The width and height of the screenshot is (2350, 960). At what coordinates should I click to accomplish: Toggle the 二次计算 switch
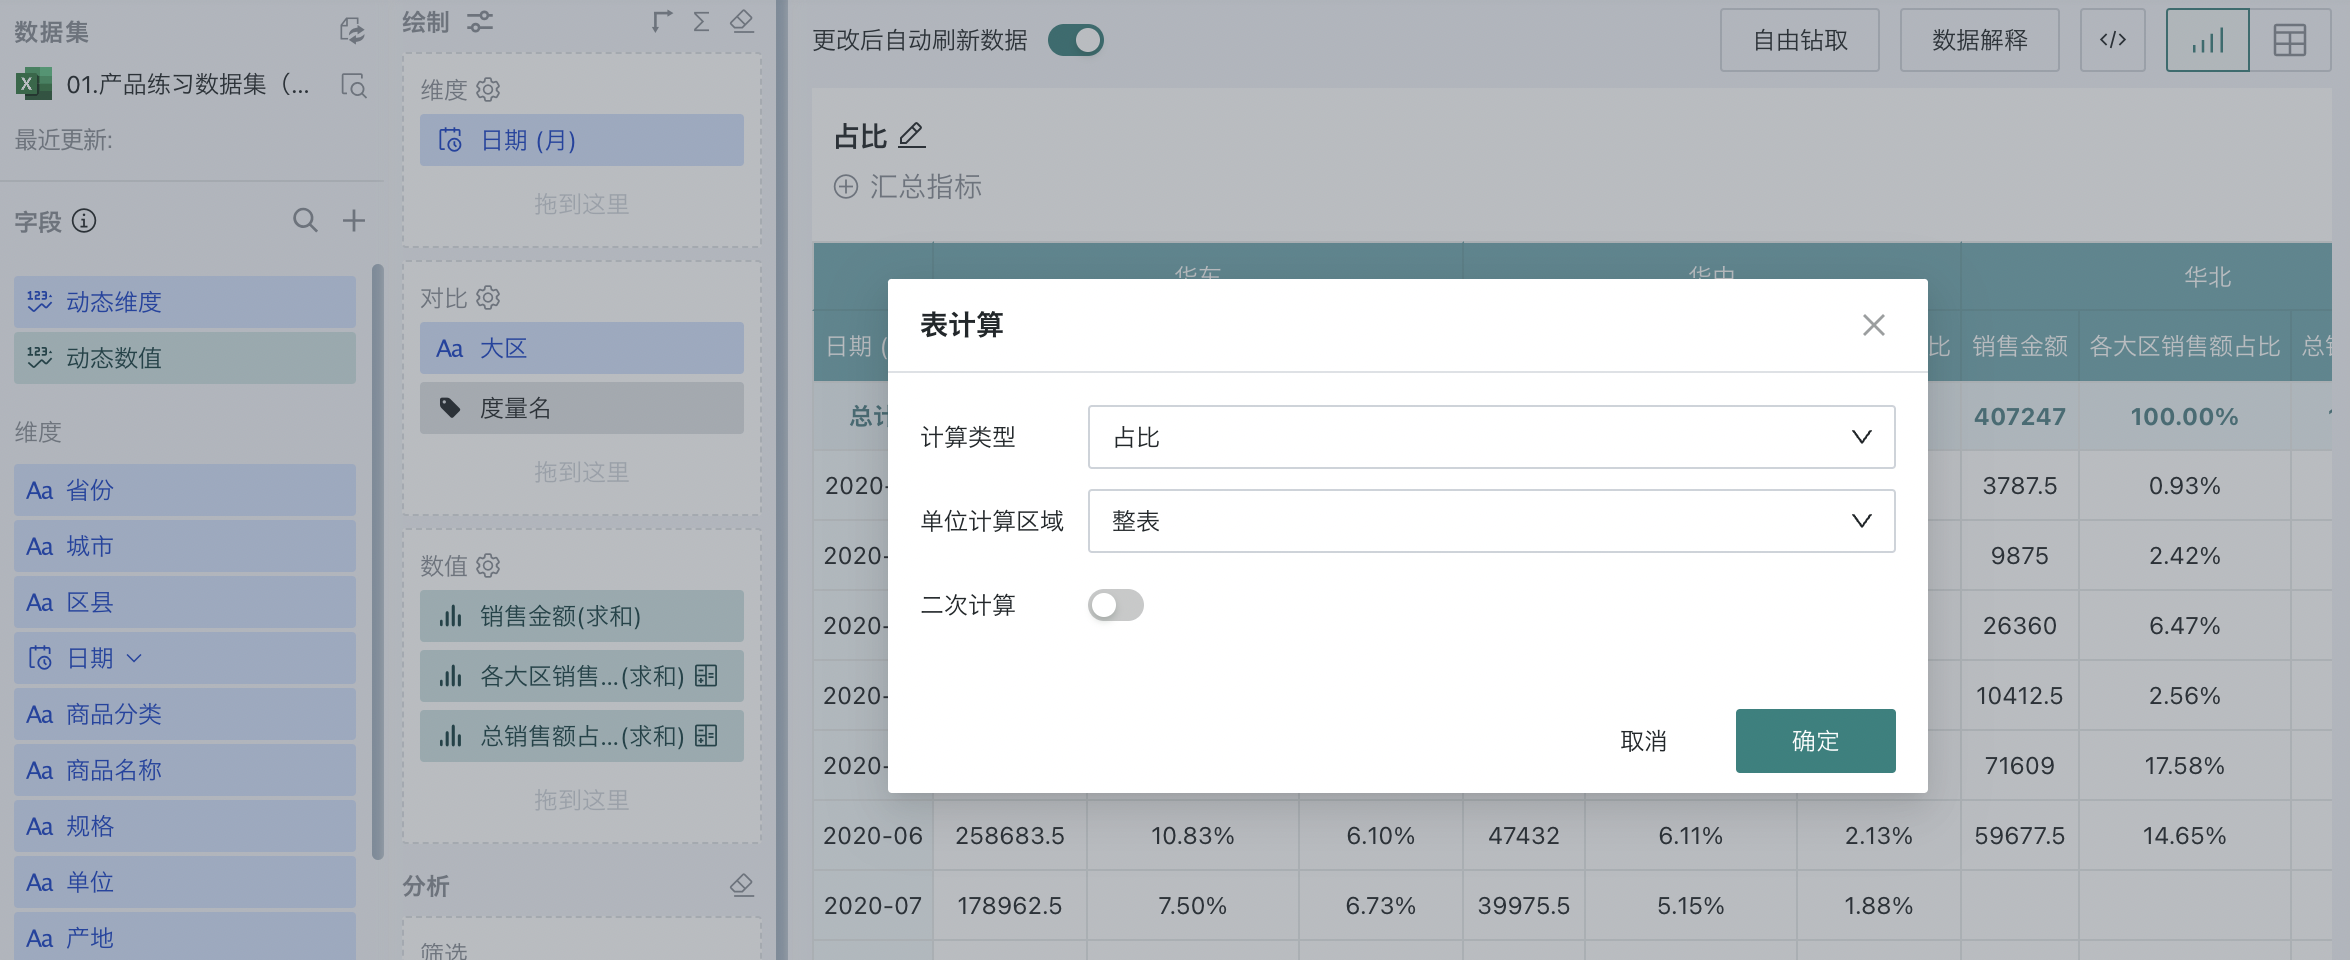[1115, 605]
